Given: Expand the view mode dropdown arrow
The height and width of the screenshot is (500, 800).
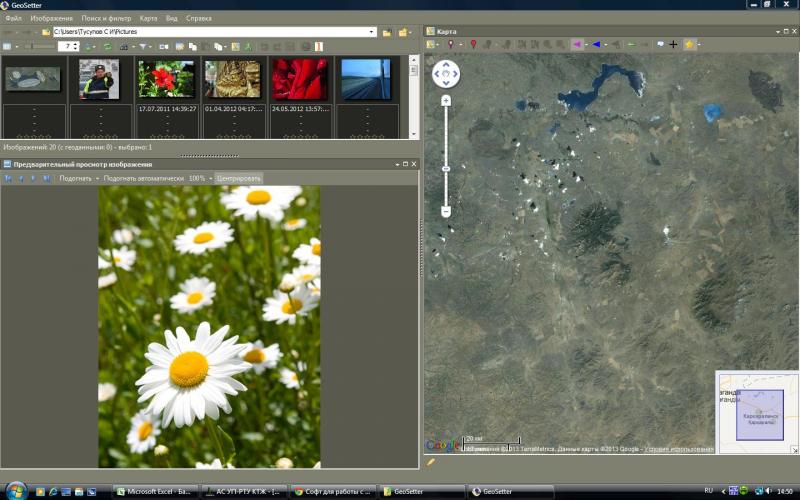Looking at the screenshot, I should (17, 46).
